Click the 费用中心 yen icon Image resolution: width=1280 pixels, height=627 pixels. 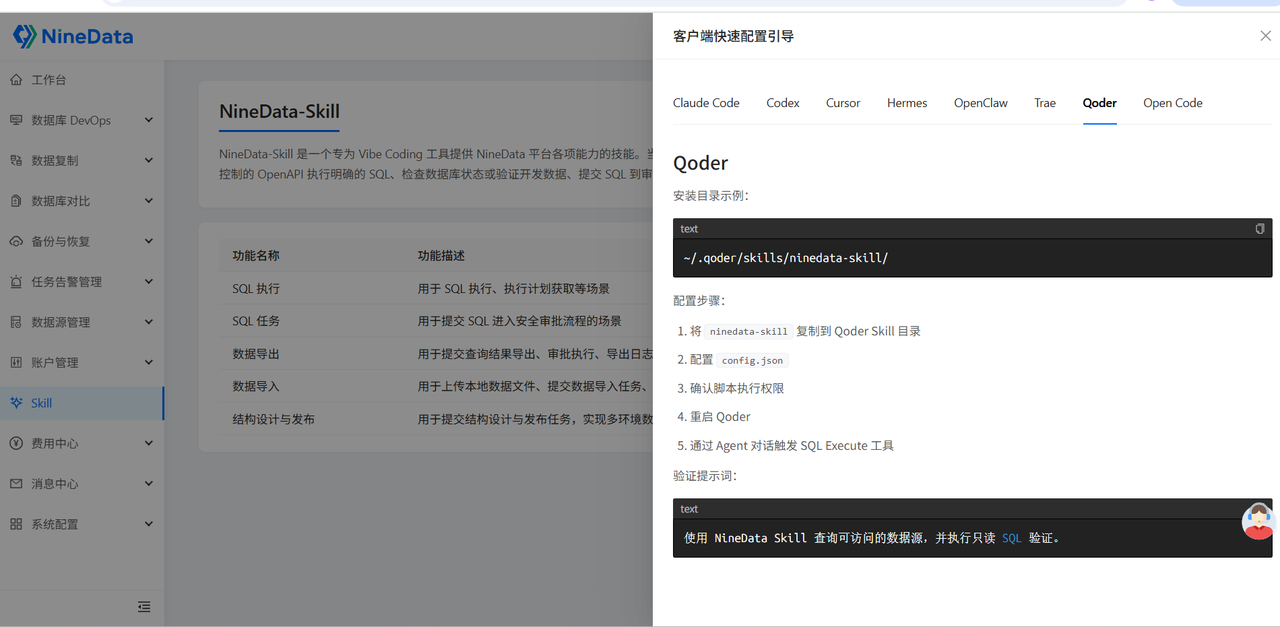pyautogui.click(x=16, y=443)
